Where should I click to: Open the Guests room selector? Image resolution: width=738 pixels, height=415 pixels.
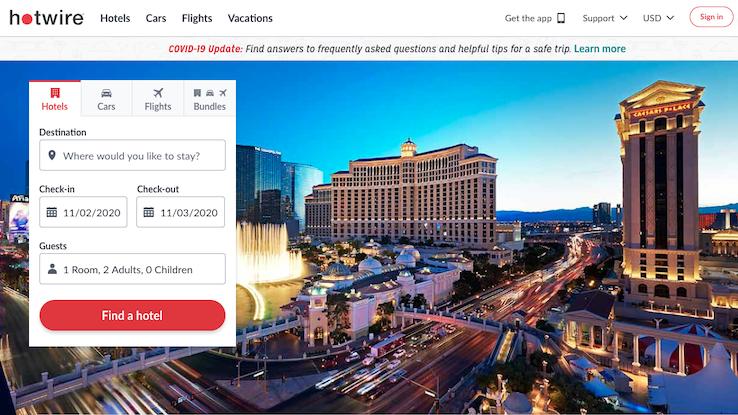132,269
